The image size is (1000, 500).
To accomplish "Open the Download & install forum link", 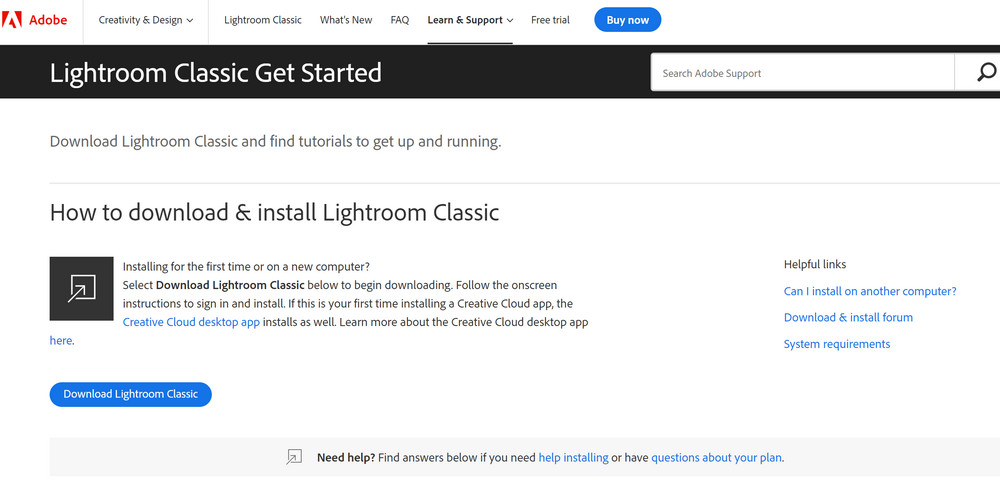I will [x=848, y=318].
